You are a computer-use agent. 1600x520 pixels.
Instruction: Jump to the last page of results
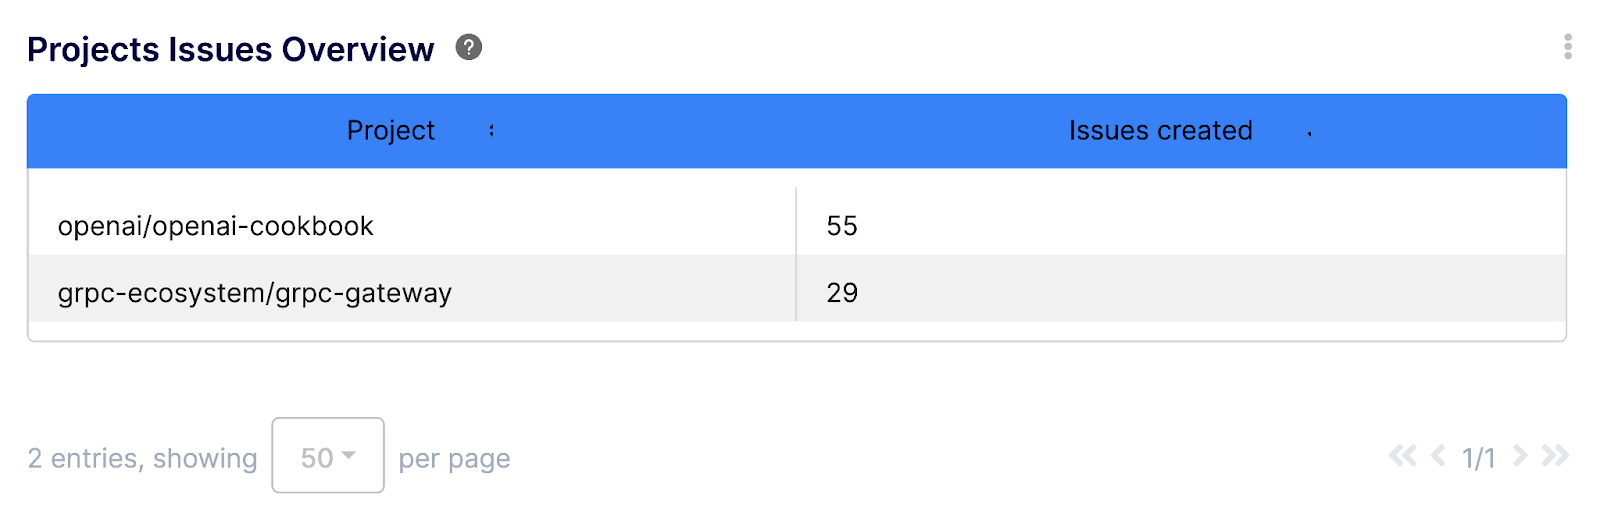1555,457
